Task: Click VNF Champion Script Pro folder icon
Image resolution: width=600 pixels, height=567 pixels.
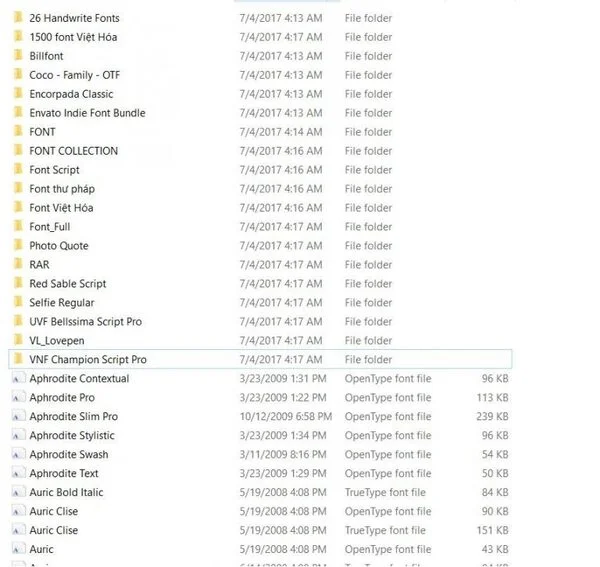Action: tap(18, 359)
